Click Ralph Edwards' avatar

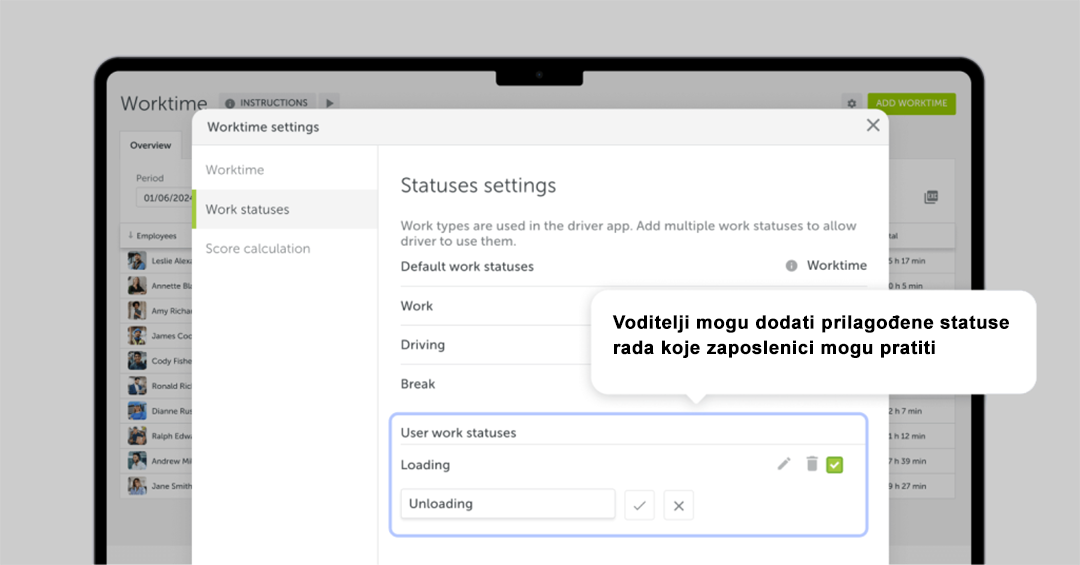point(137,435)
